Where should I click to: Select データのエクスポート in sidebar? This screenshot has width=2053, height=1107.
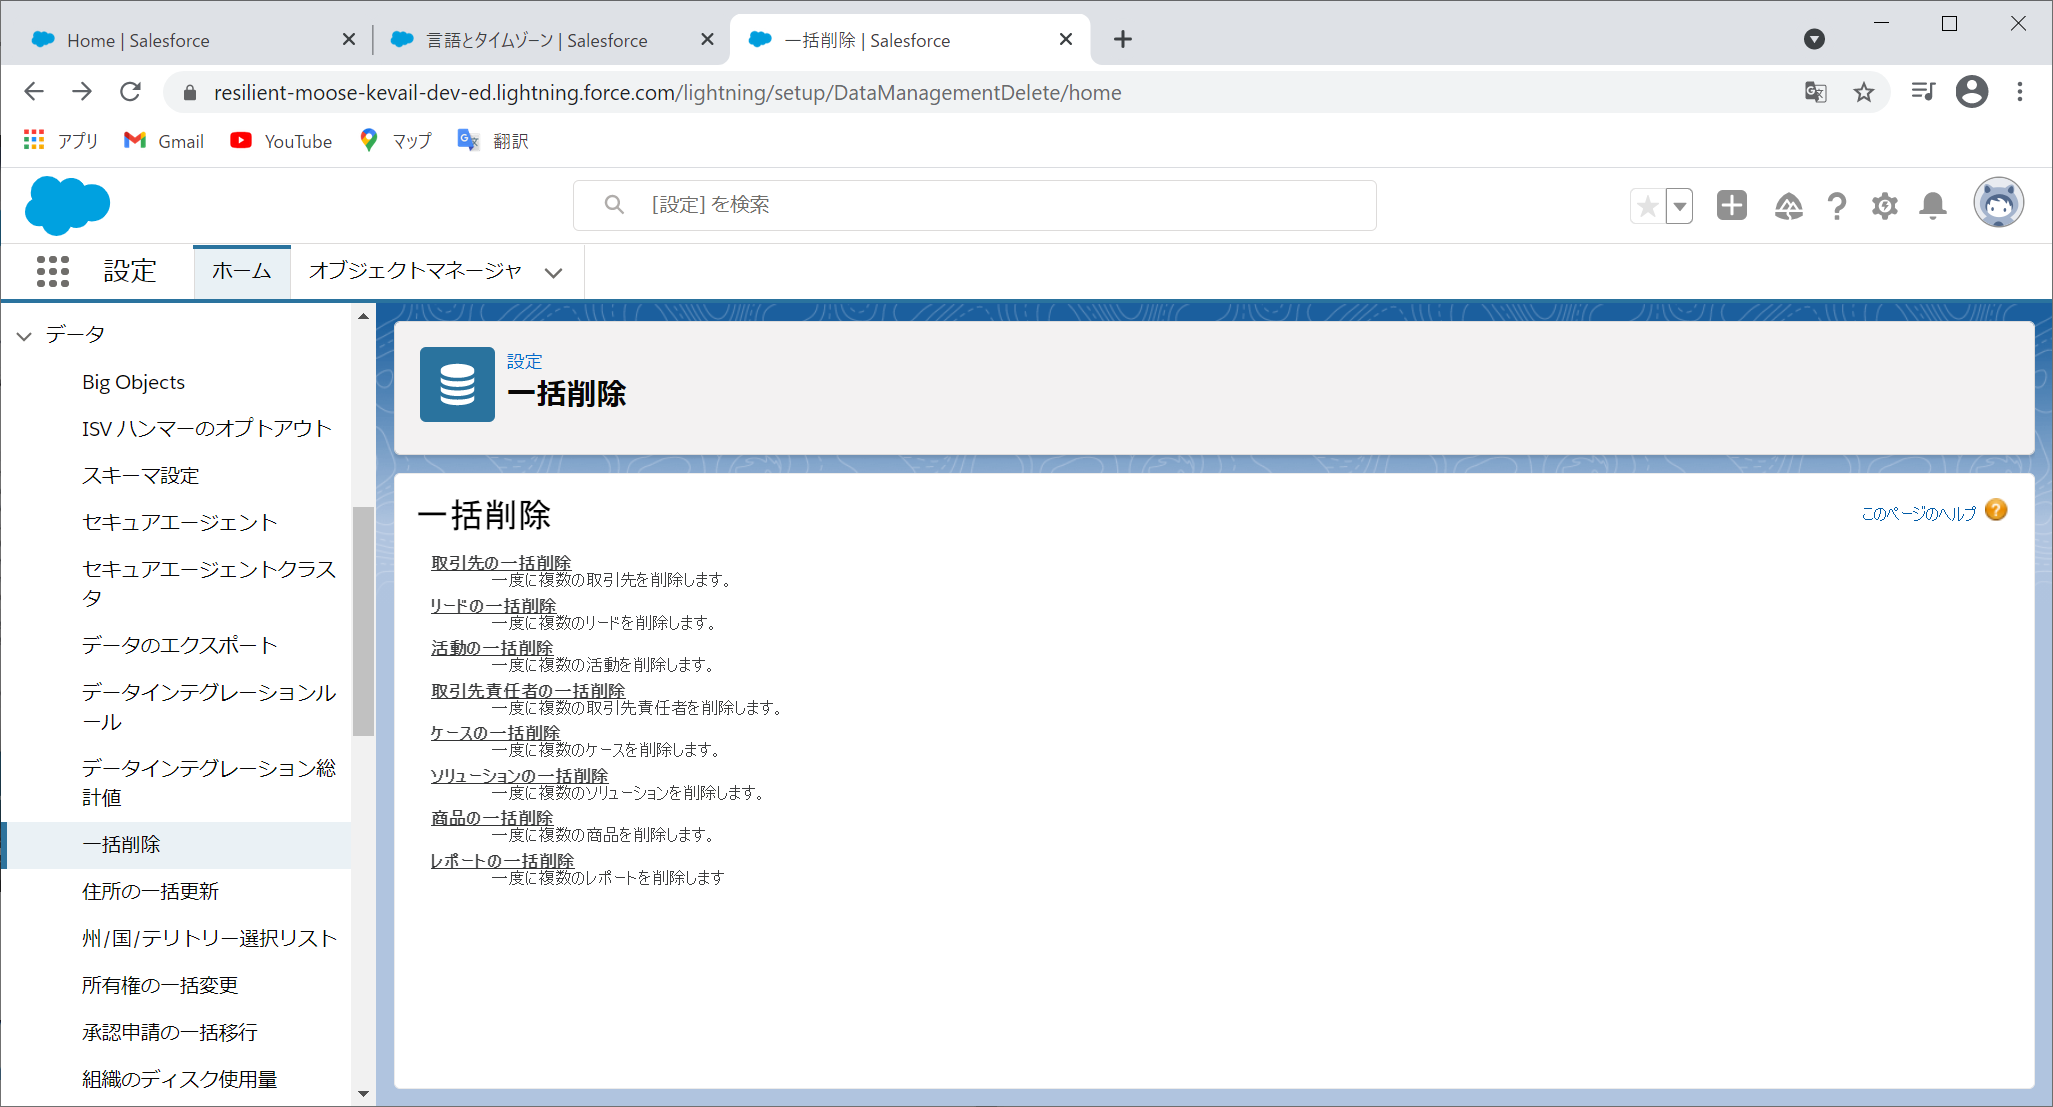(179, 645)
